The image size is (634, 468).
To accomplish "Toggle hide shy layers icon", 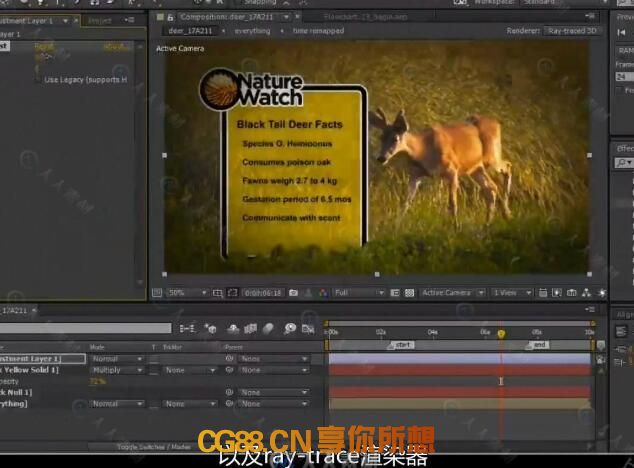I will coord(233,328).
